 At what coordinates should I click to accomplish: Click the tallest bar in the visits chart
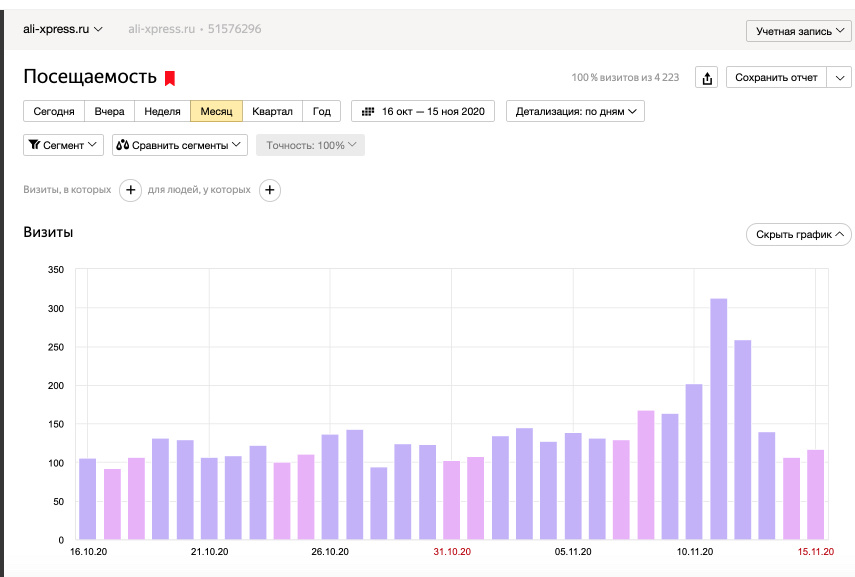(x=718, y=419)
